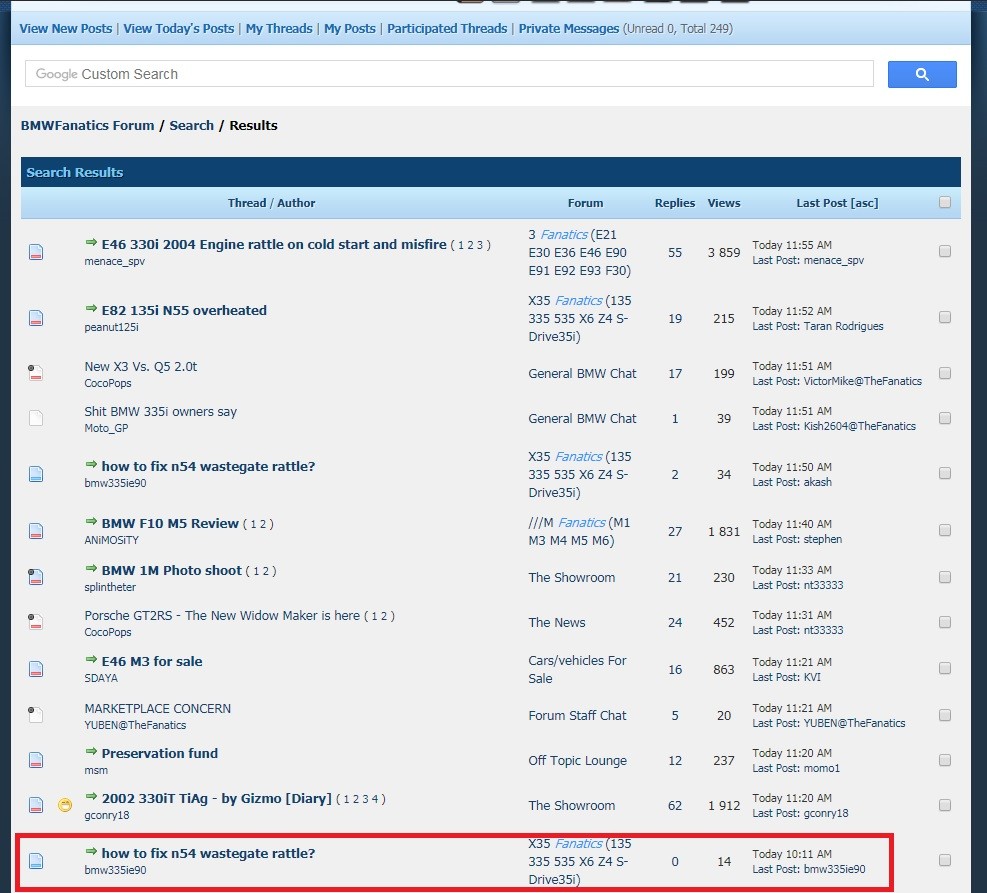987x893 pixels.
Task: Sort results by Views column header
Action: (x=724, y=203)
